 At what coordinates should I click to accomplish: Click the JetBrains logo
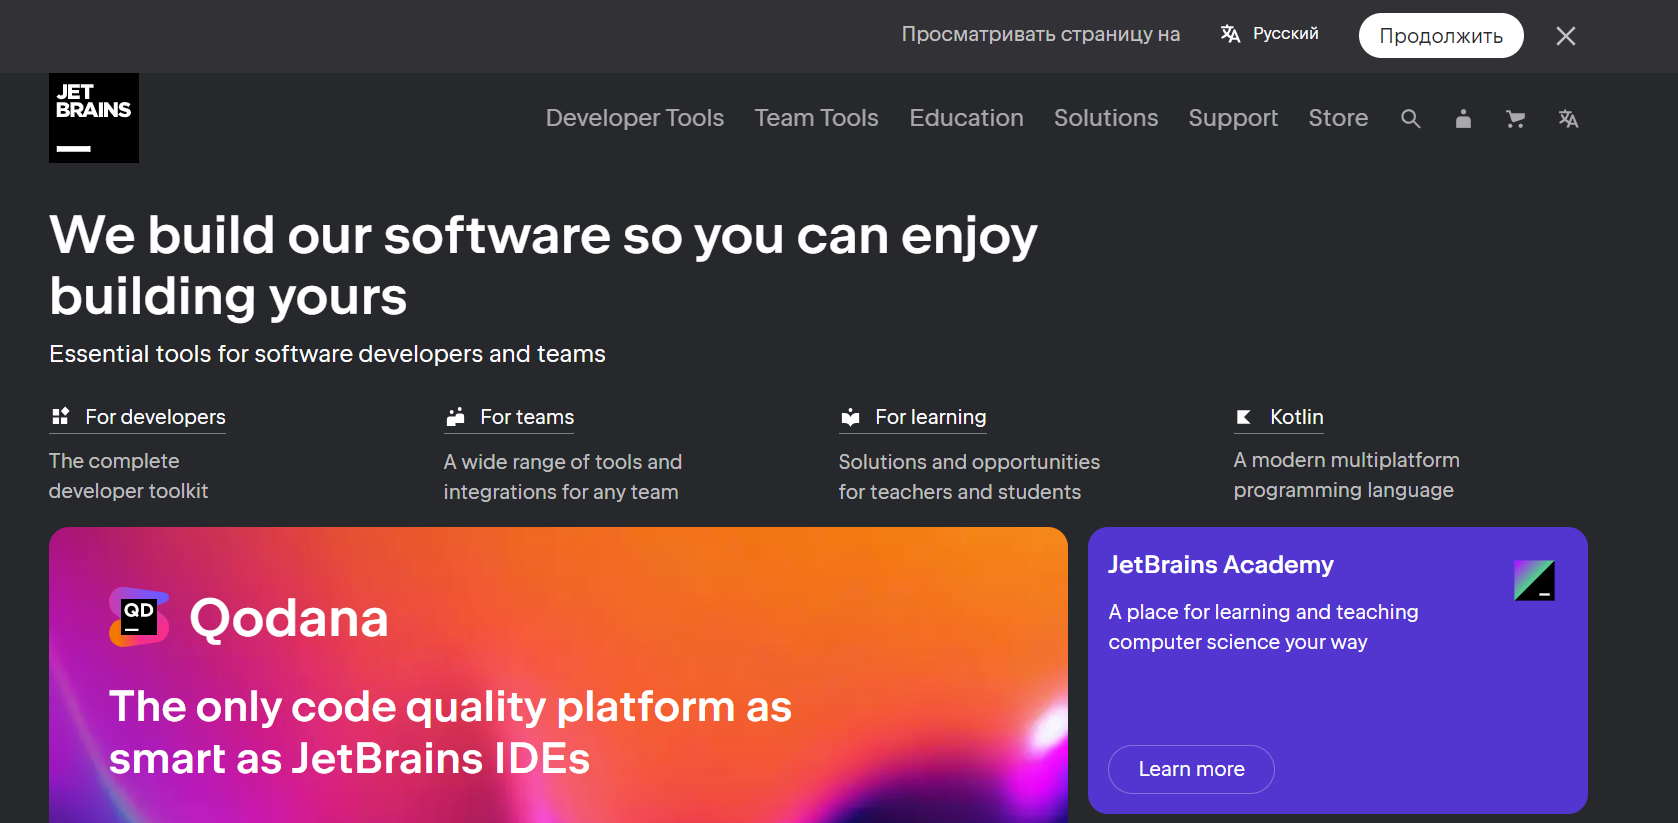(x=94, y=118)
